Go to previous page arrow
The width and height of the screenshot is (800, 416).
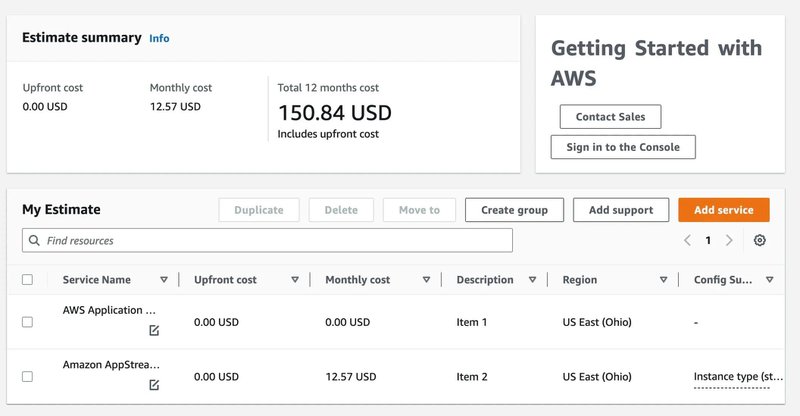pos(687,240)
